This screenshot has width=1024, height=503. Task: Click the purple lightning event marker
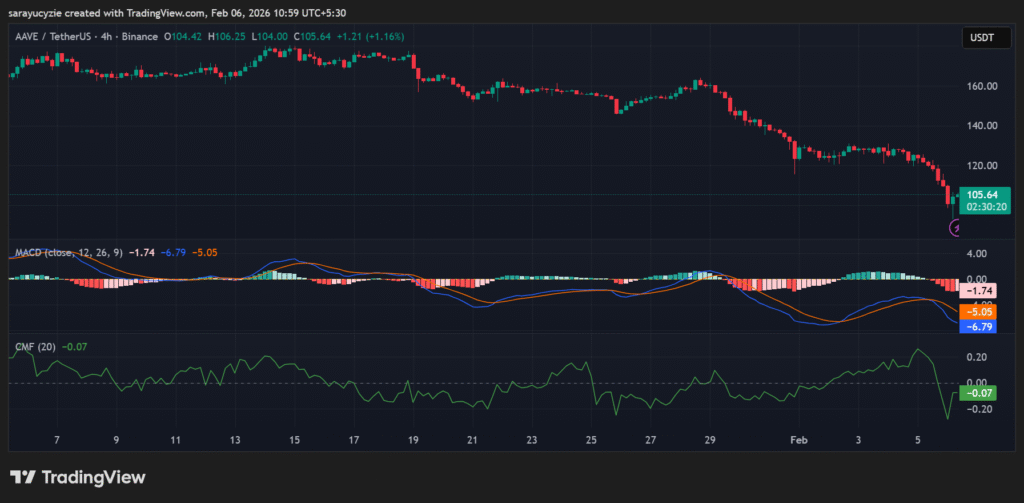click(x=955, y=228)
